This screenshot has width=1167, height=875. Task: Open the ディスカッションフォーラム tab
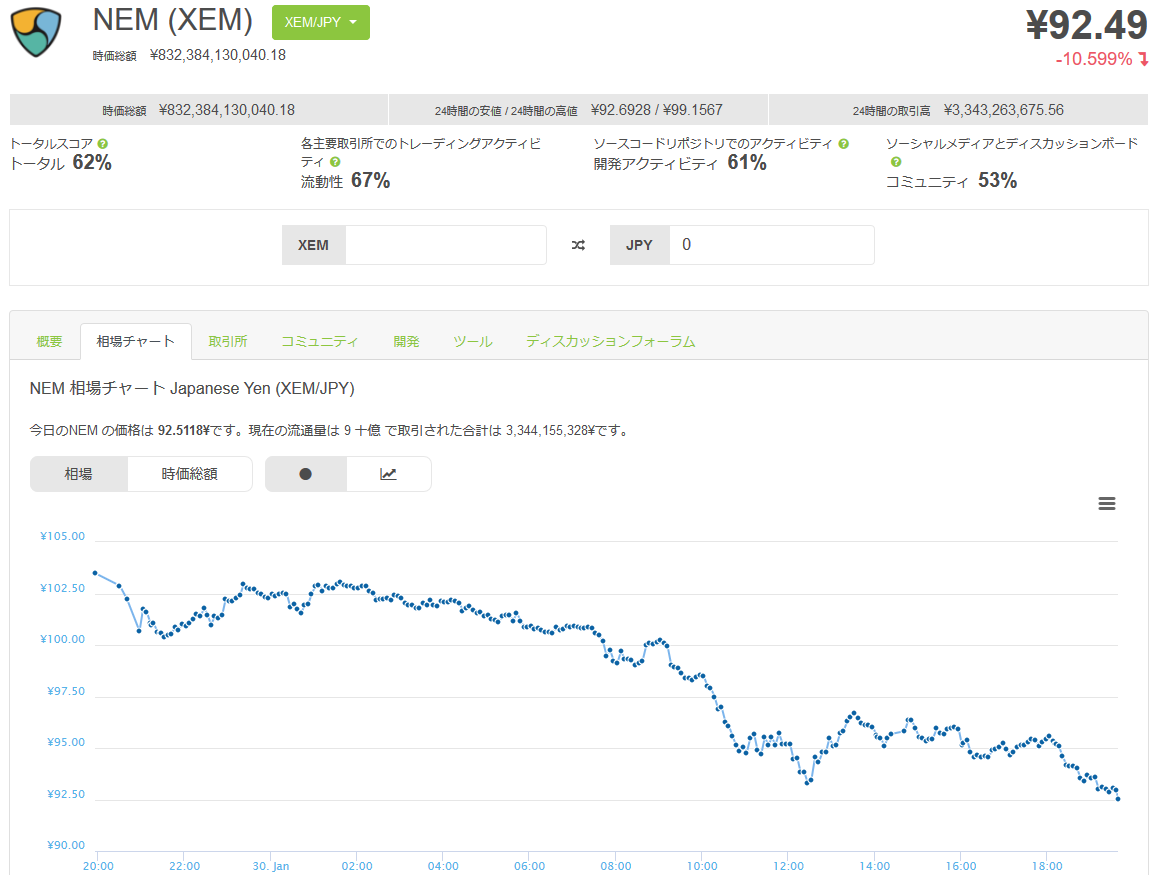click(x=610, y=342)
